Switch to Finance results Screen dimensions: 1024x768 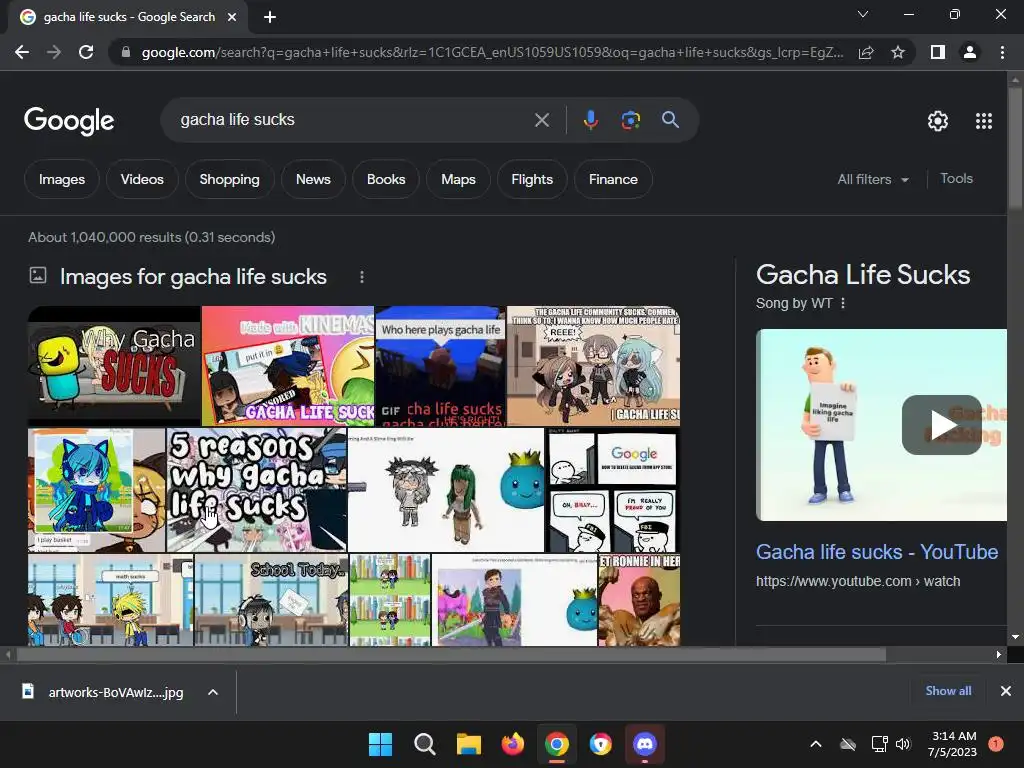[x=613, y=179]
